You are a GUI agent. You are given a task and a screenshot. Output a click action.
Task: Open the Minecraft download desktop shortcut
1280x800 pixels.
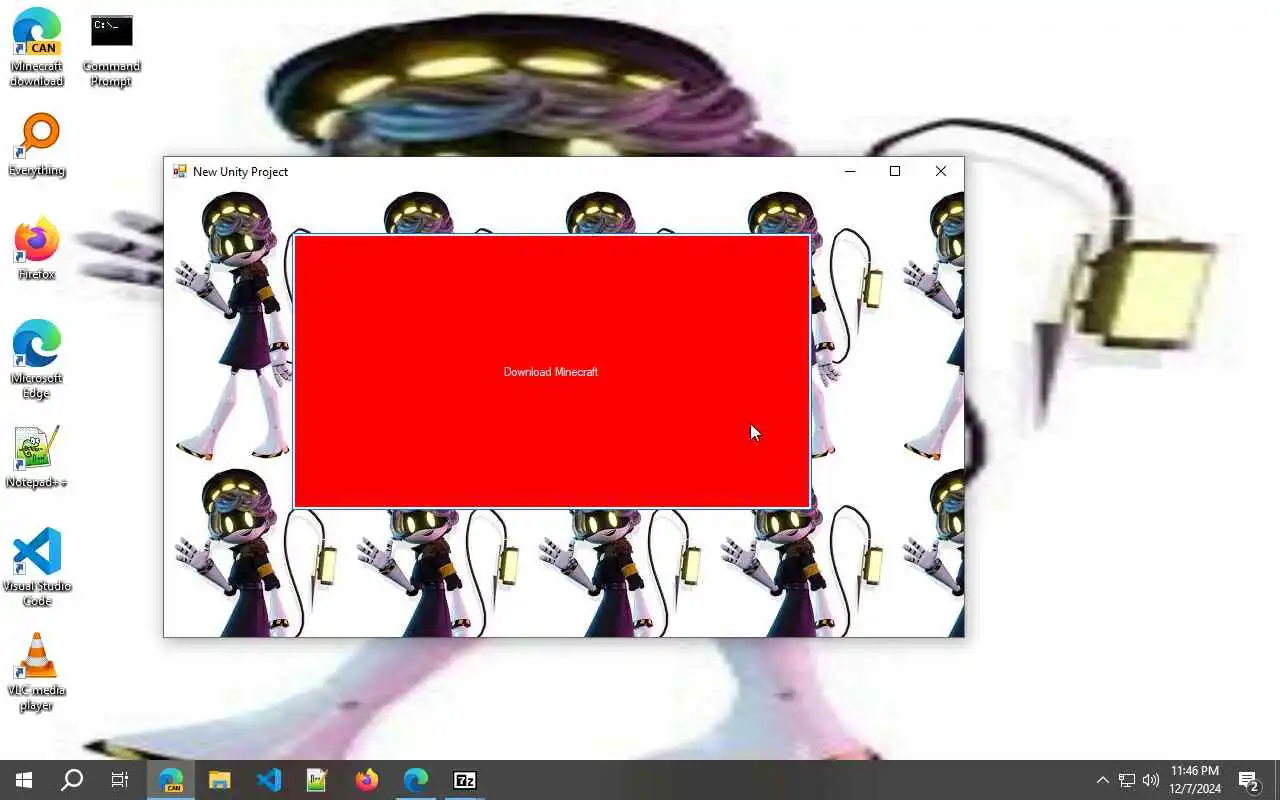[37, 48]
